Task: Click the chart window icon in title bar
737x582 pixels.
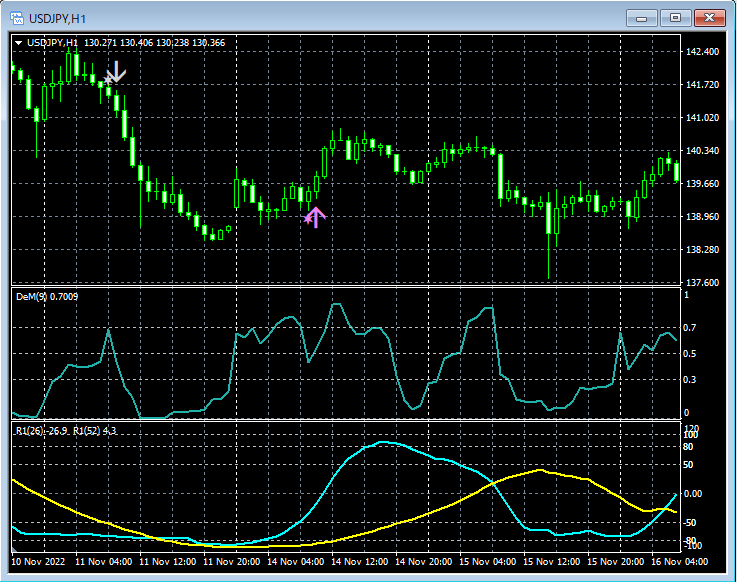Action: pyautogui.click(x=16, y=18)
